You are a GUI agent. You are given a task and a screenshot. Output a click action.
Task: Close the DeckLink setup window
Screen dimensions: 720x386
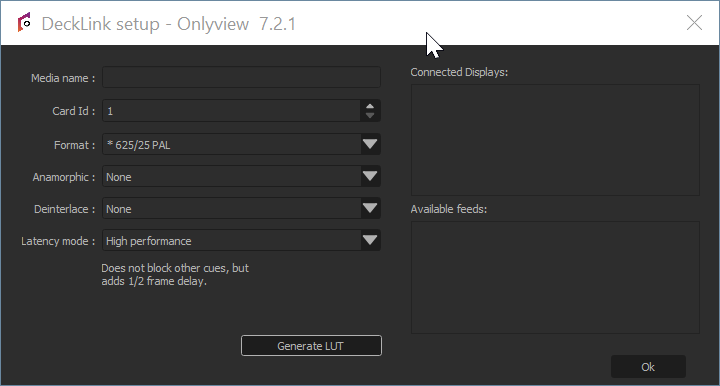[x=694, y=22]
